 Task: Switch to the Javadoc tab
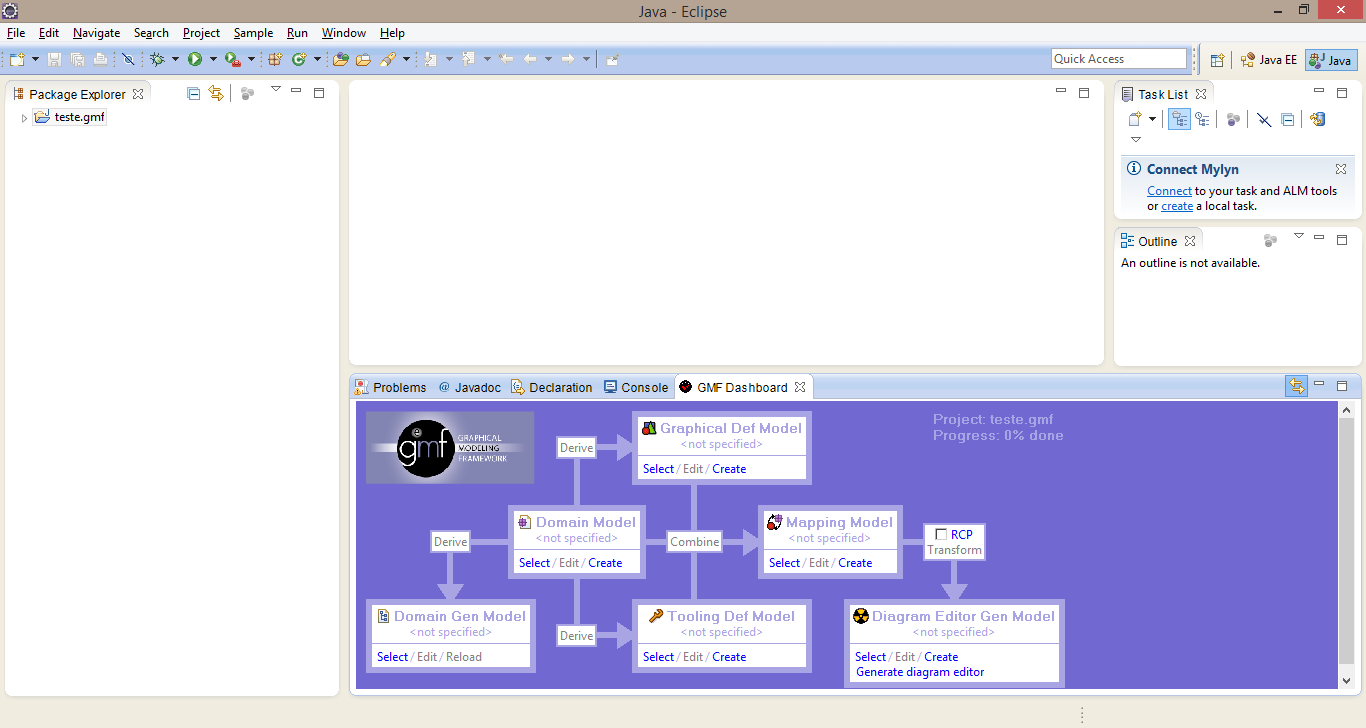pos(469,387)
